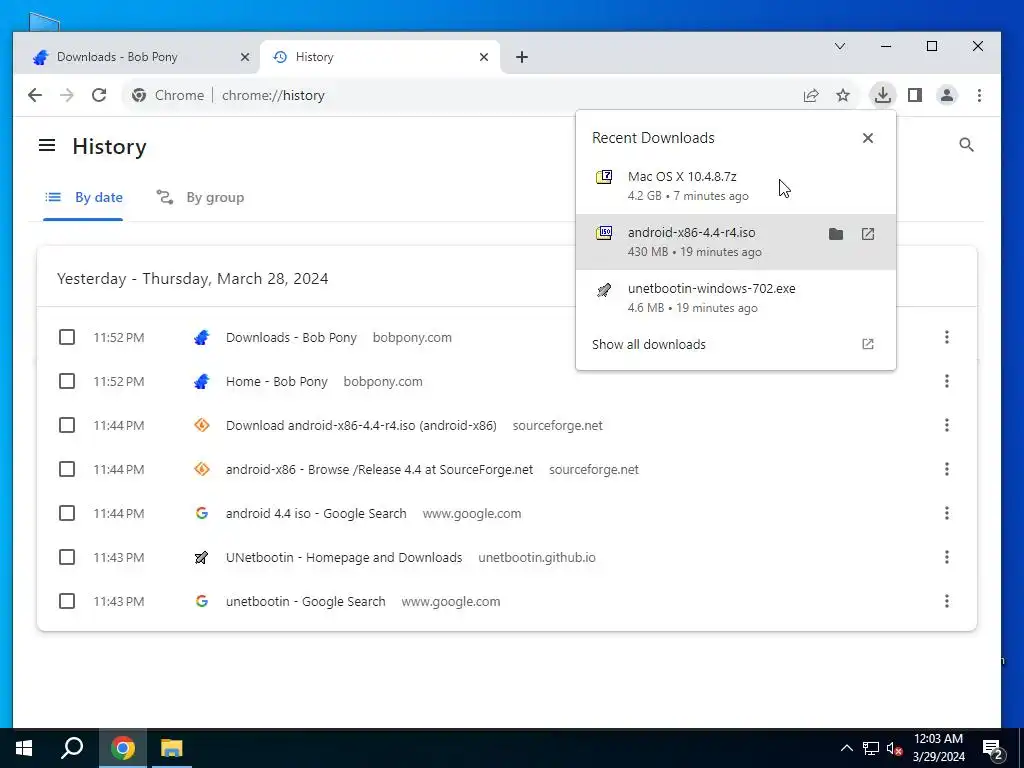
Task: Open UNetbootin Homepage and Downloads link
Action: pyautogui.click(x=344, y=558)
